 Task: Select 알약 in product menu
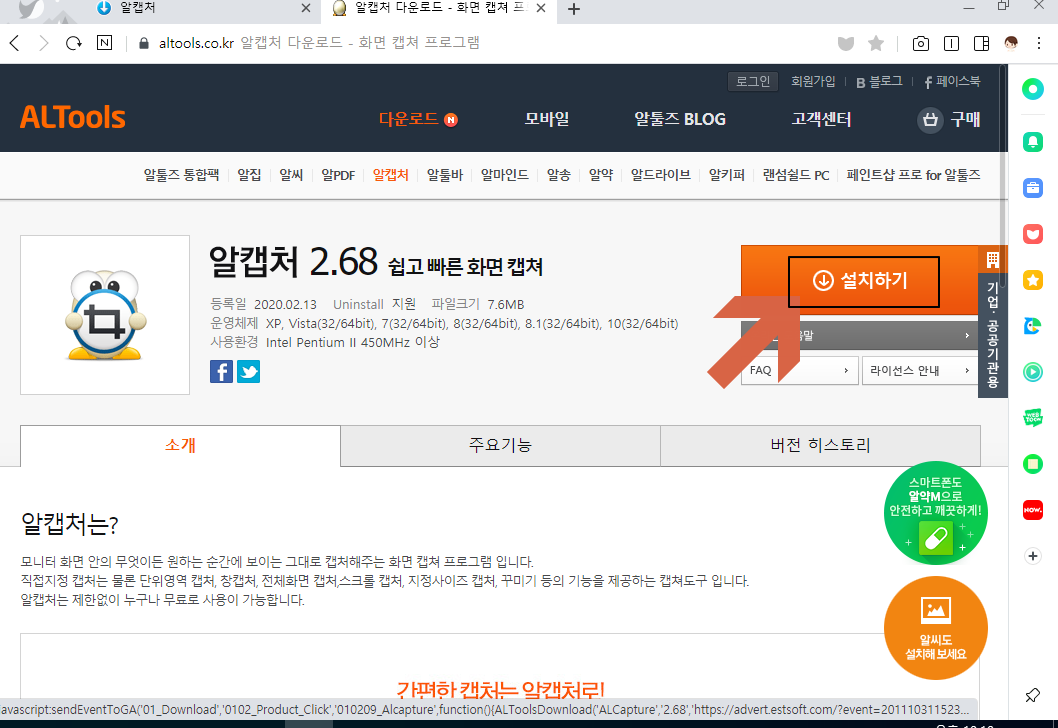pyautogui.click(x=601, y=175)
